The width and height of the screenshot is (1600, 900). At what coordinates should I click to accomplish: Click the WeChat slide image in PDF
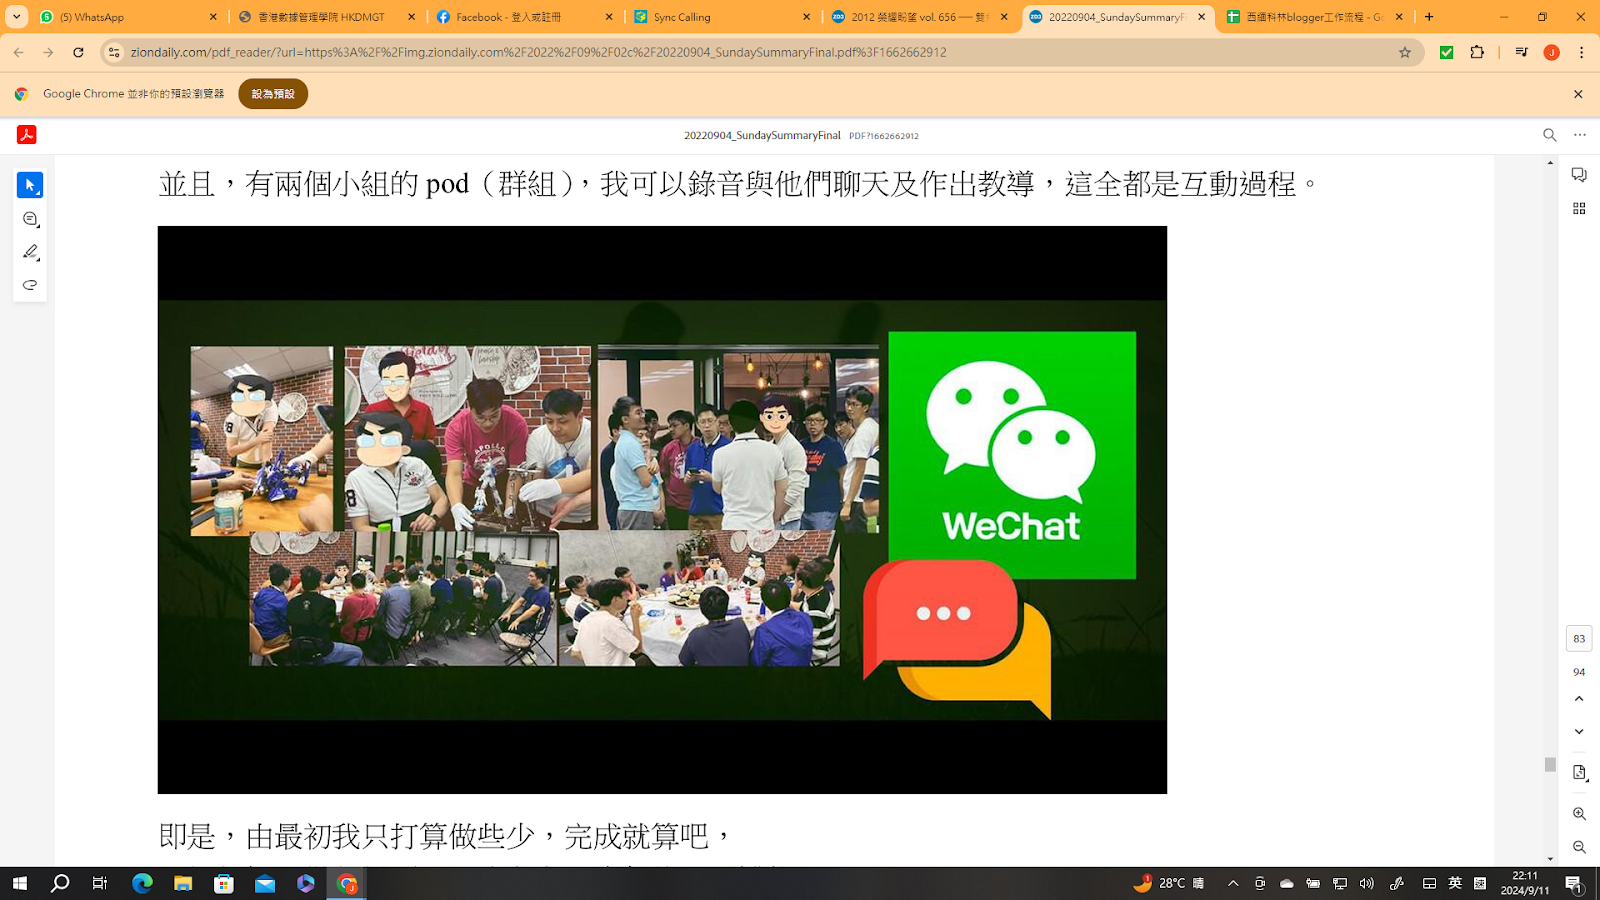coord(662,510)
